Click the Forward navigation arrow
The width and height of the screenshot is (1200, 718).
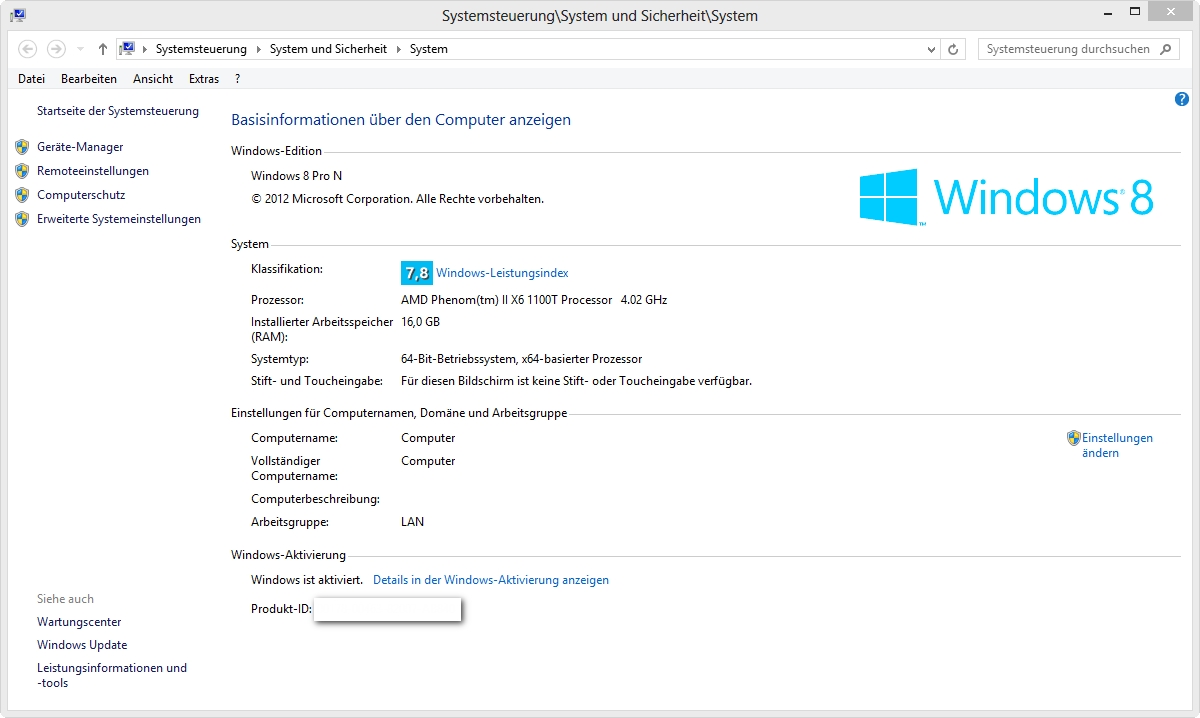[x=56, y=49]
